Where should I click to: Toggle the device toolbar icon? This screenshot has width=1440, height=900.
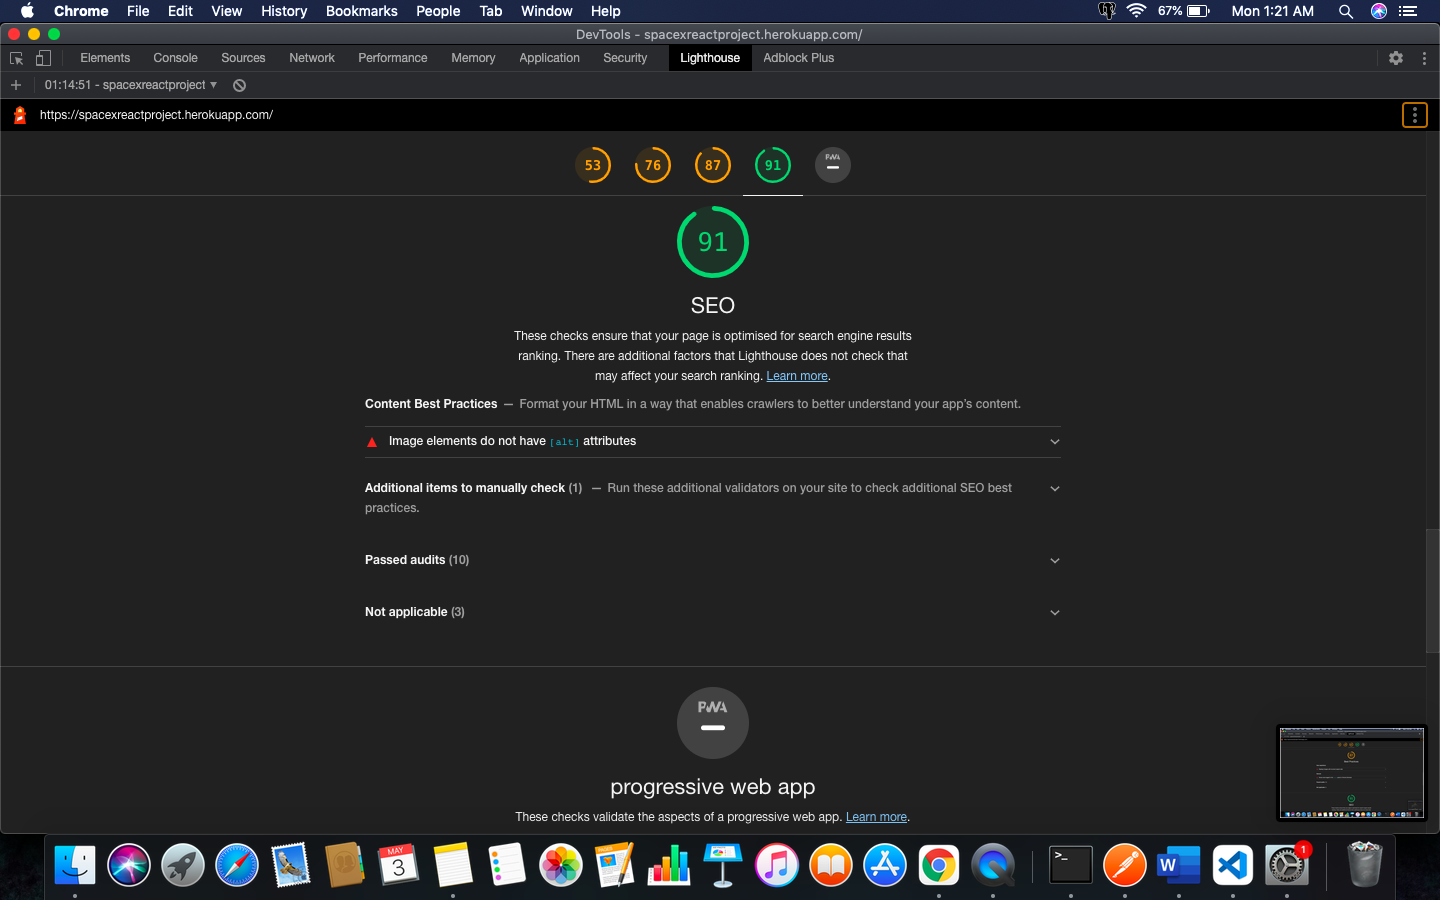(43, 58)
